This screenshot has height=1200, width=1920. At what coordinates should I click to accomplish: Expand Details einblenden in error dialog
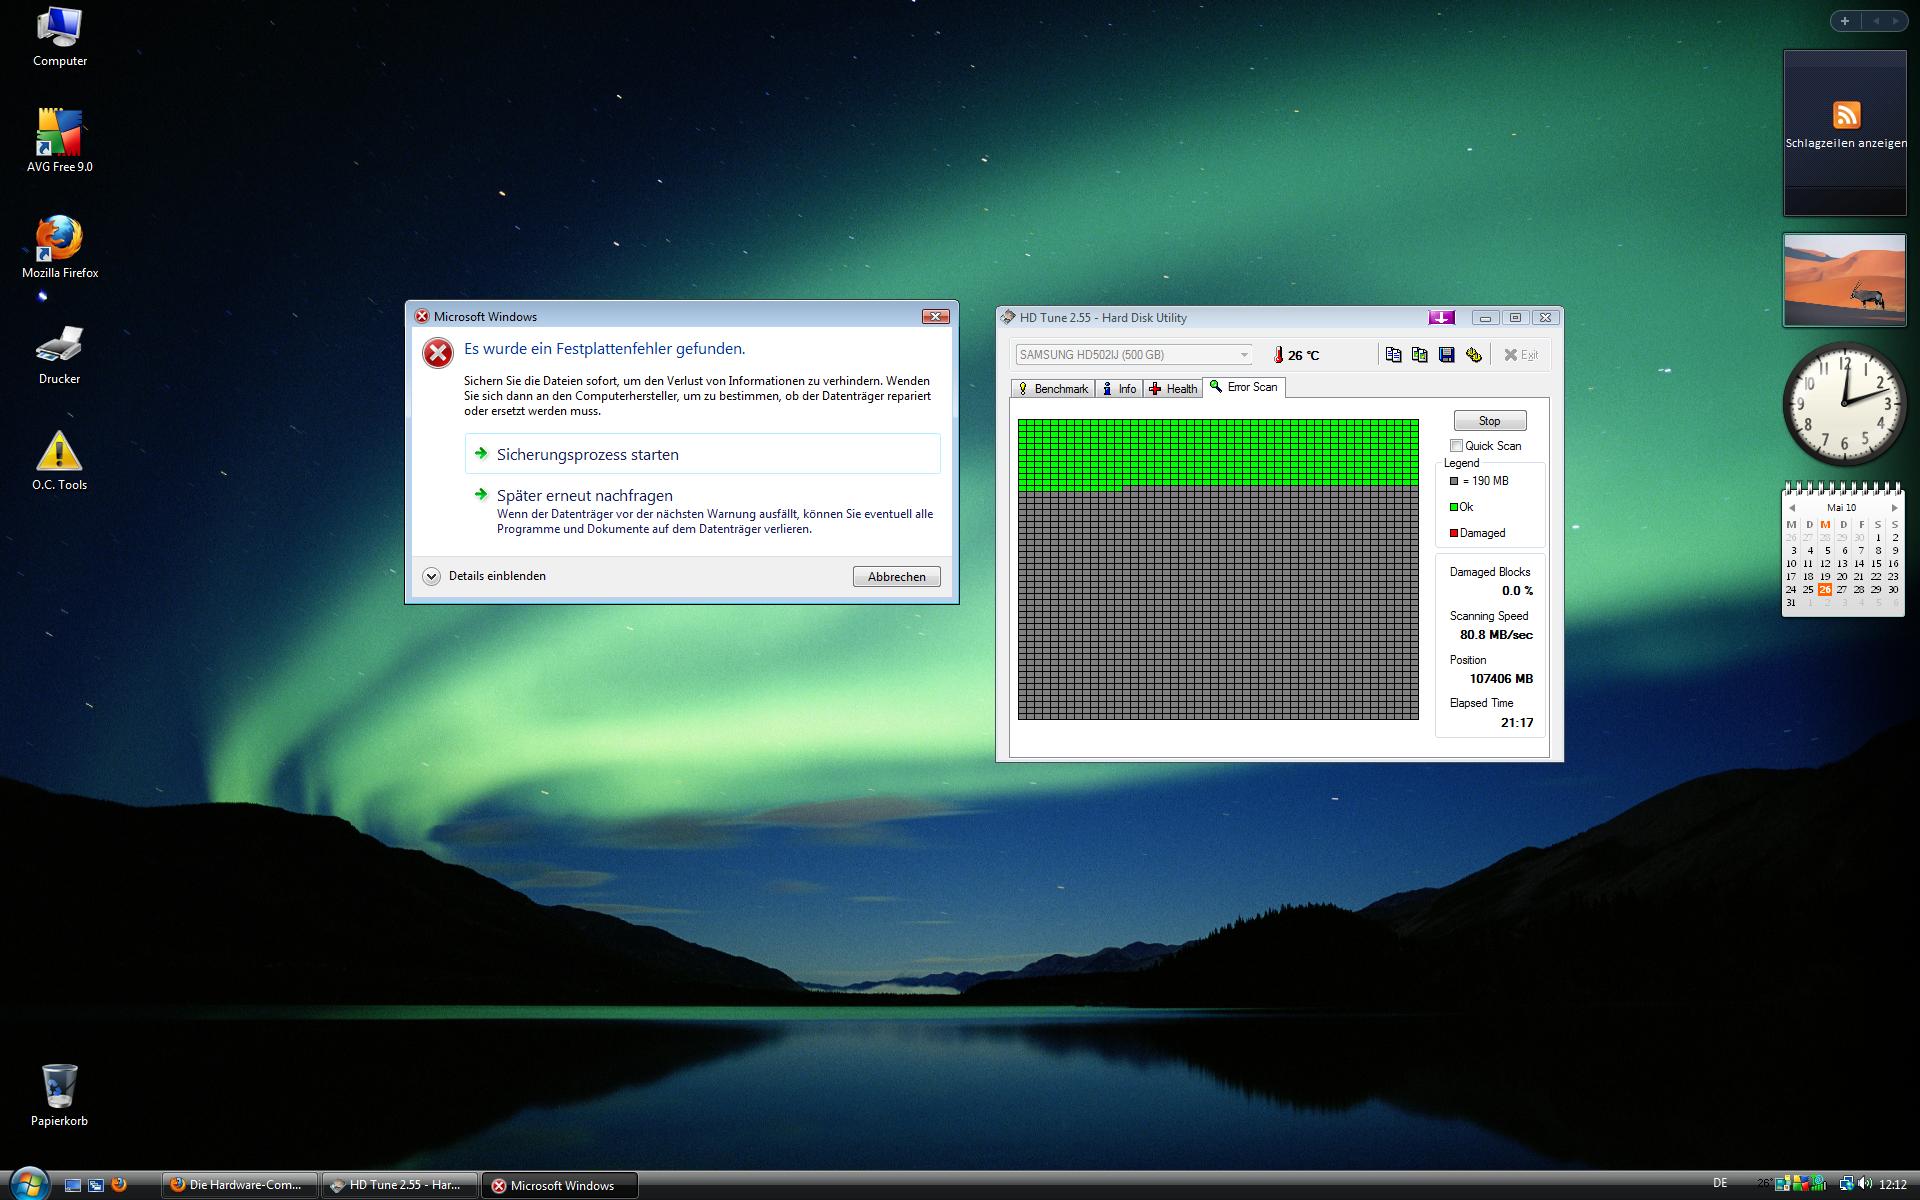click(432, 576)
